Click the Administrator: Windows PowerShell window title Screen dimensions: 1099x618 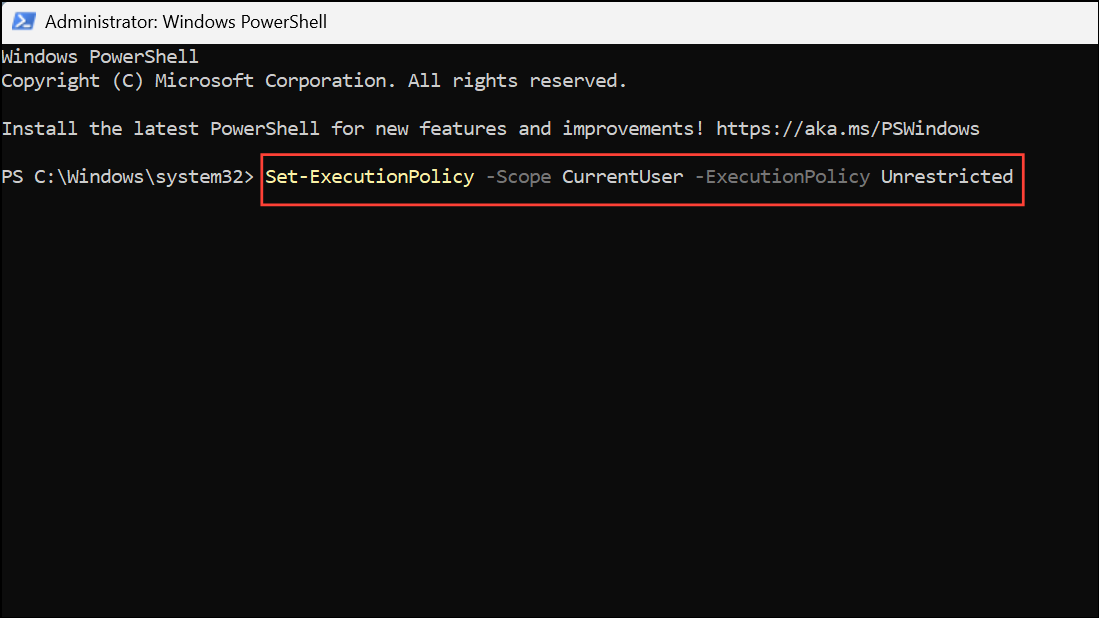186,22
